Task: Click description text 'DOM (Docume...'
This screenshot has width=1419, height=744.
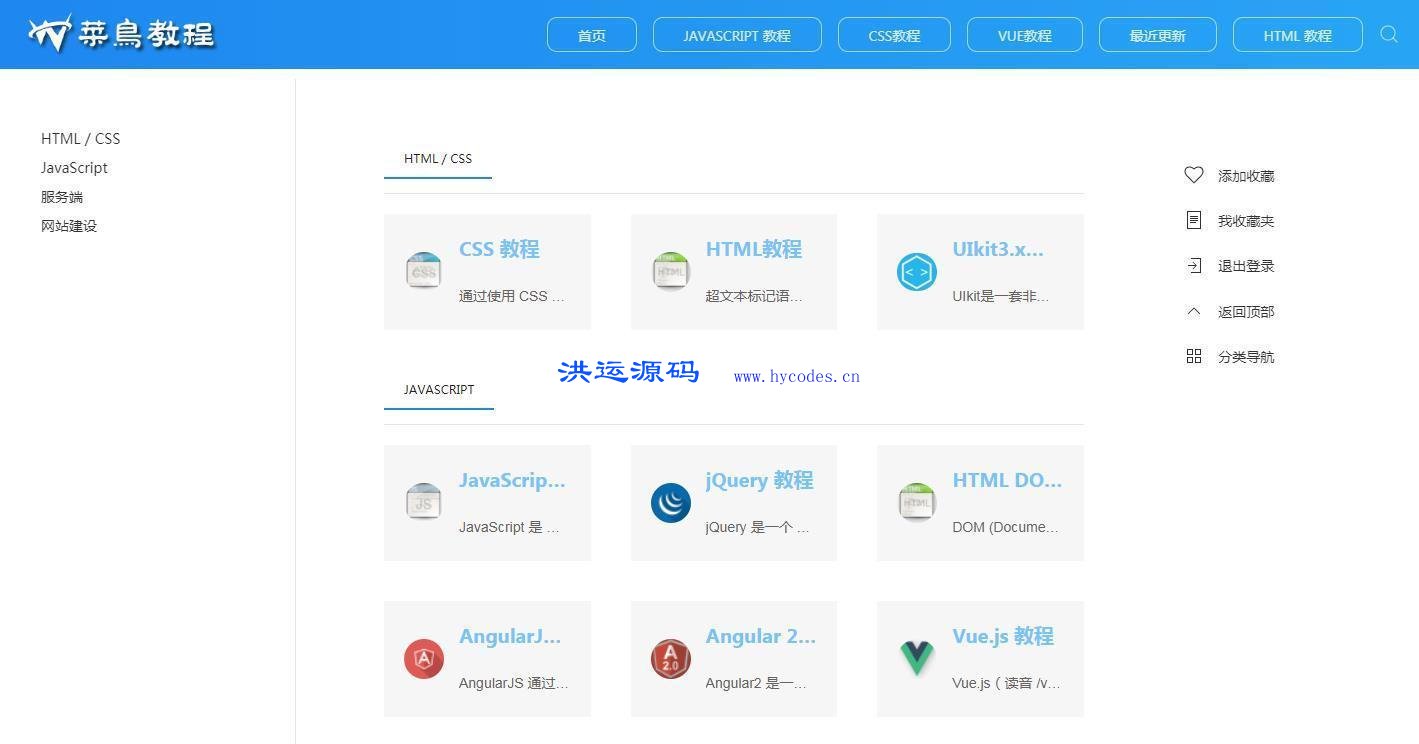Action: click(x=1005, y=527)
